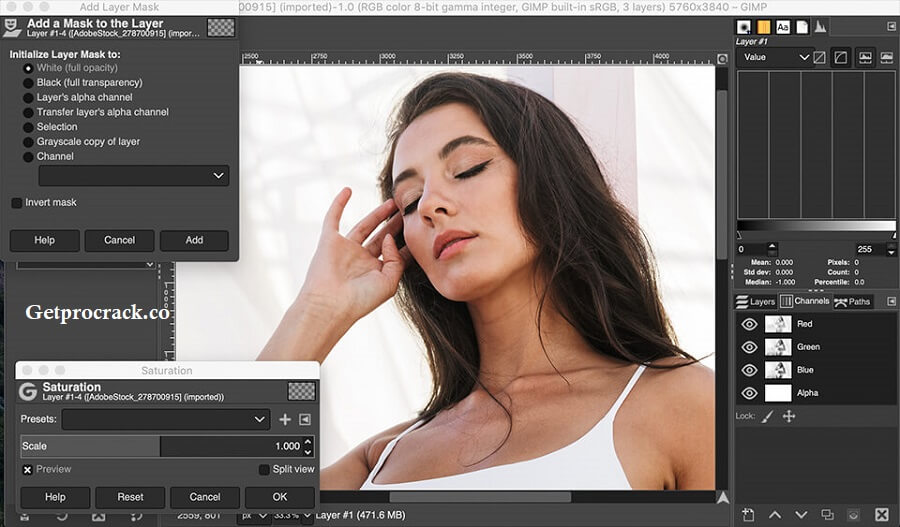This screenshot has height=527, width=900.
Task: Click the navigate image icon at canvas corner
Action: (723, 498)
